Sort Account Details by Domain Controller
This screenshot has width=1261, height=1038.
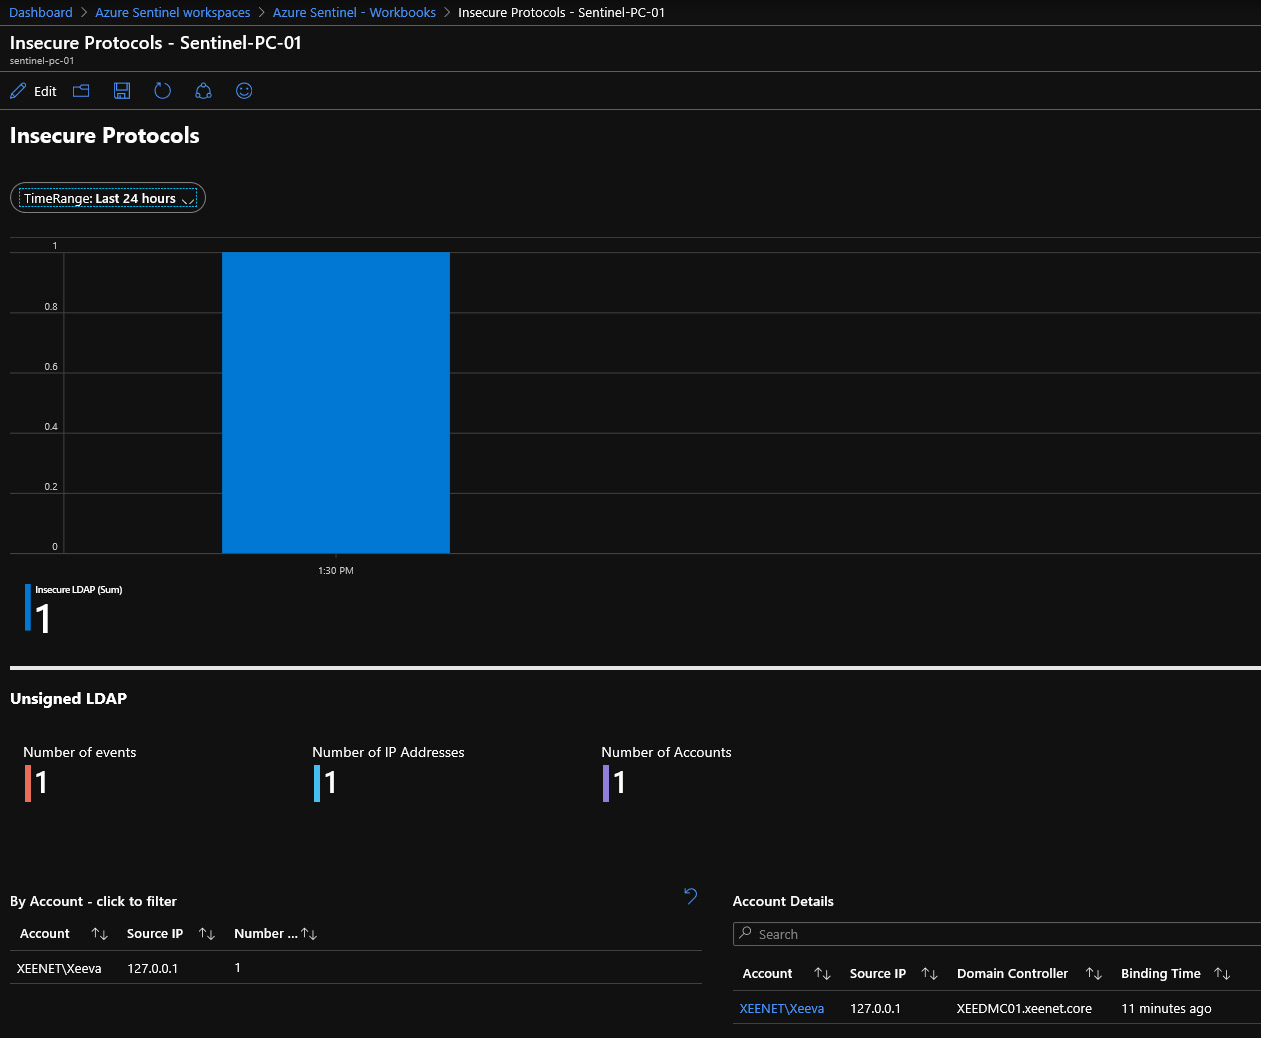(x=1093, y=974)
